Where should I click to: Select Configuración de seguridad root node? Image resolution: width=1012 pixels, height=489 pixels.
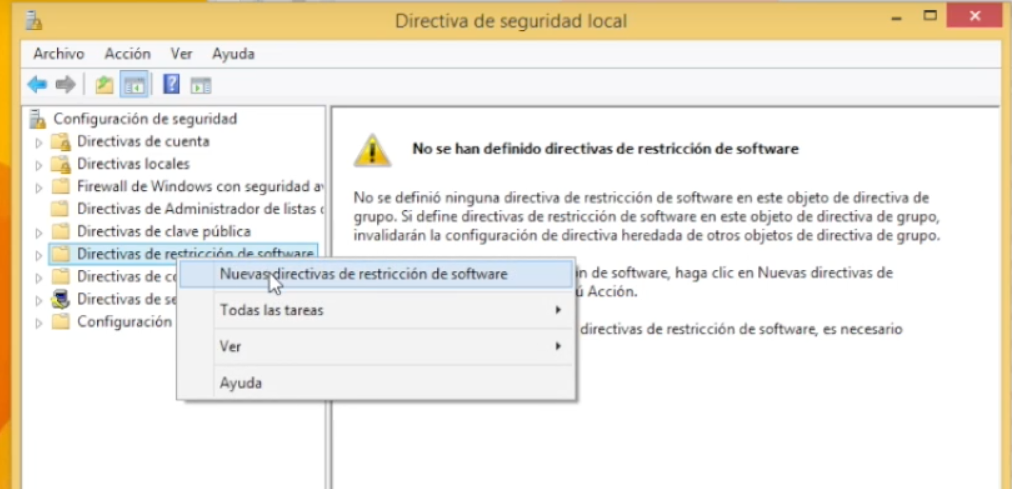[145, 119]
